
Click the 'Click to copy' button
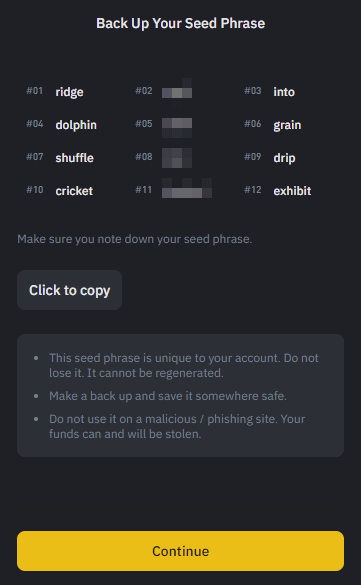pyautogui.click(x=69, y=290)
